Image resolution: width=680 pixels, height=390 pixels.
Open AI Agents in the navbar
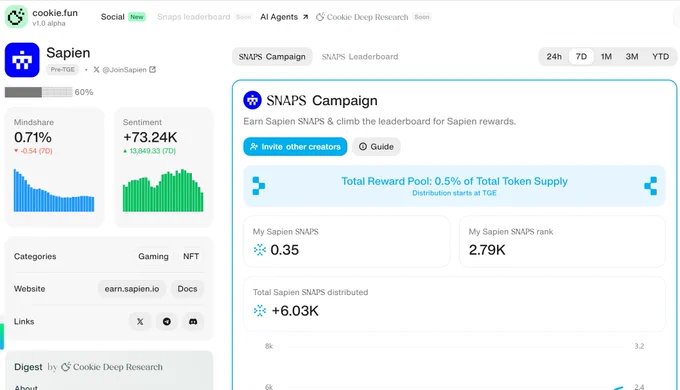[x=279, y=17]
